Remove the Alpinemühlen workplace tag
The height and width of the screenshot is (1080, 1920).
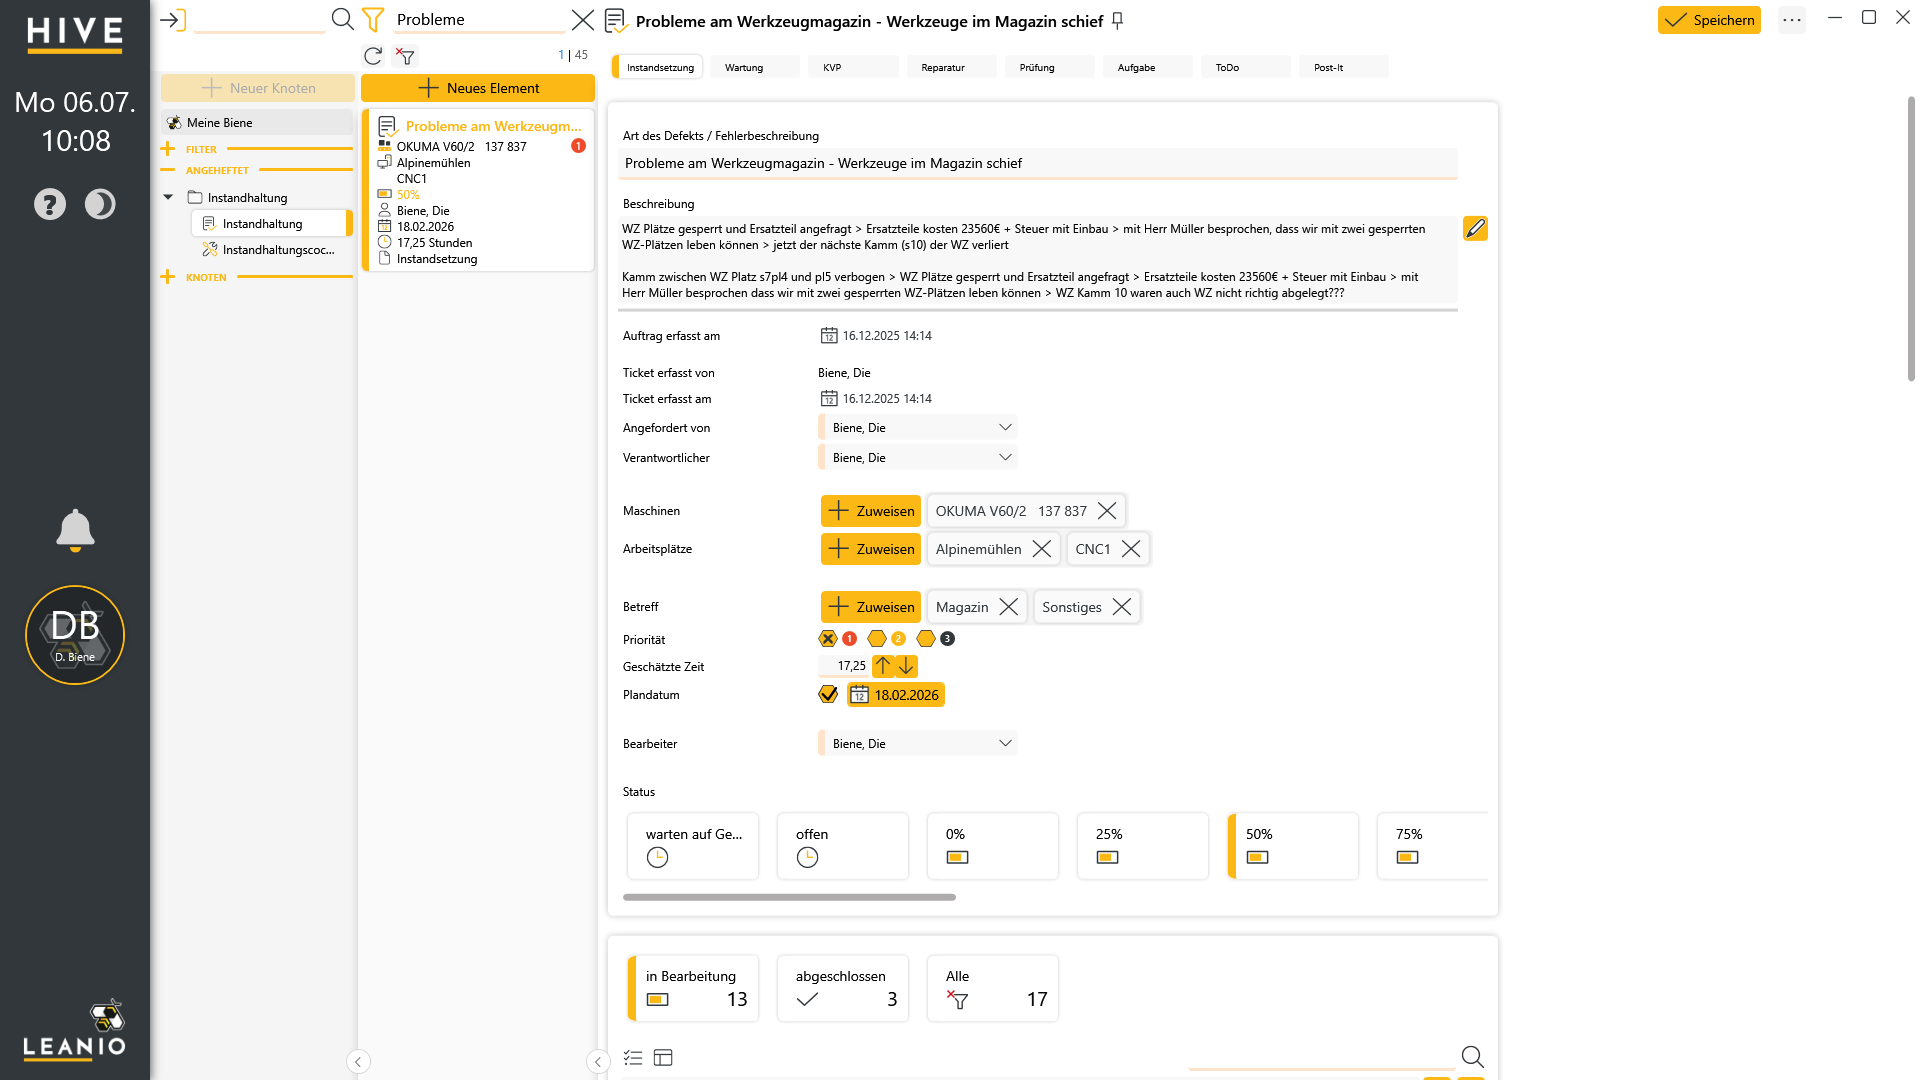1042,549
